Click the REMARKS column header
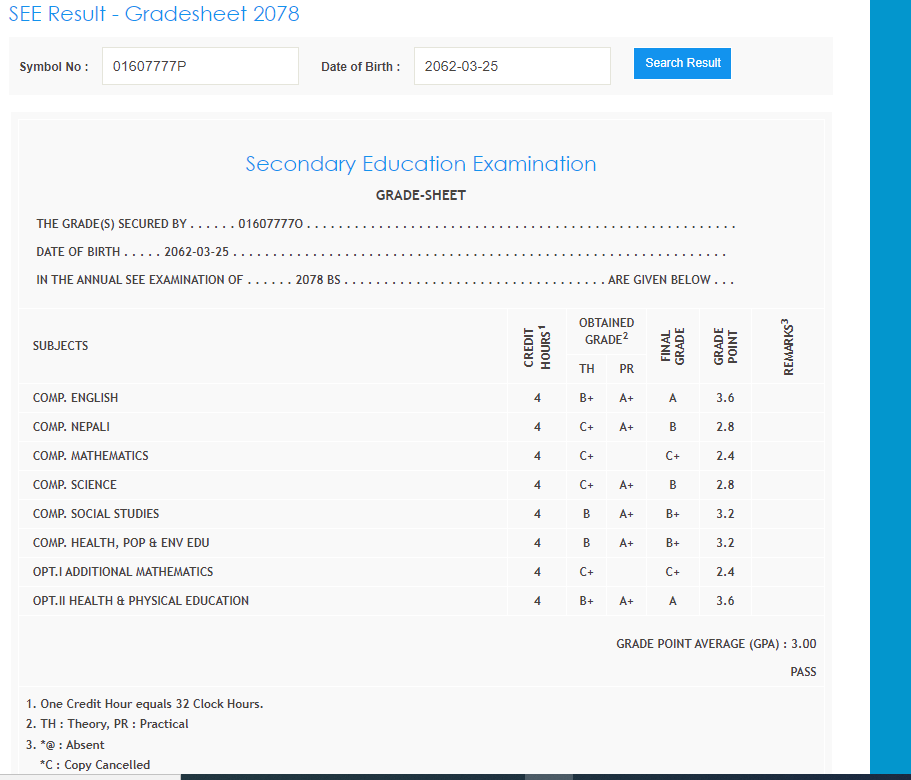The image size is (911, 780). tap(788, 347)
